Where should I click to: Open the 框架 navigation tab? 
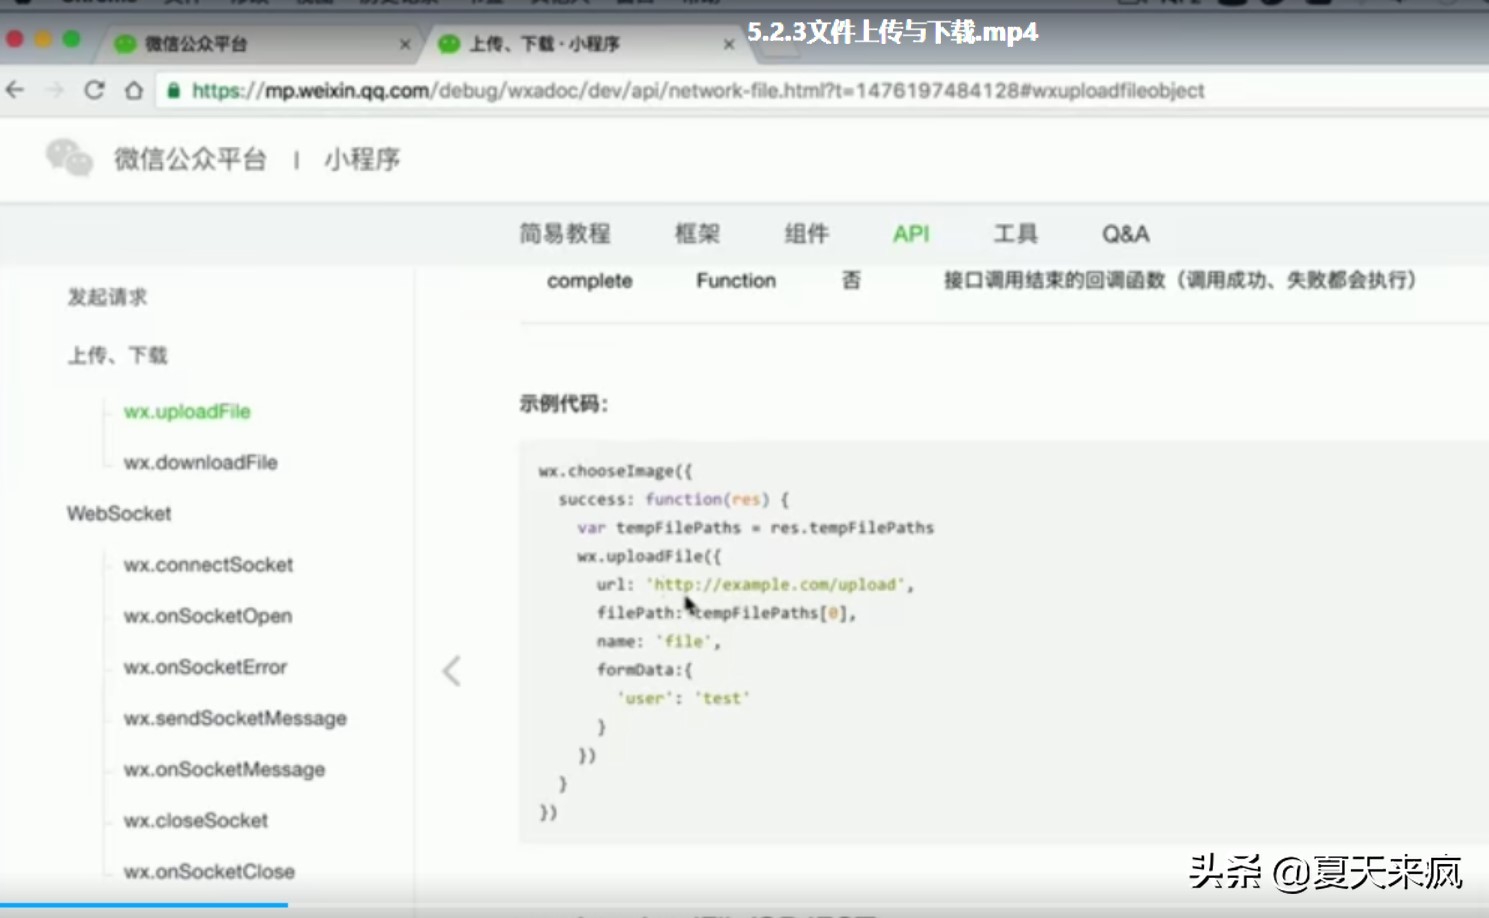697,234
